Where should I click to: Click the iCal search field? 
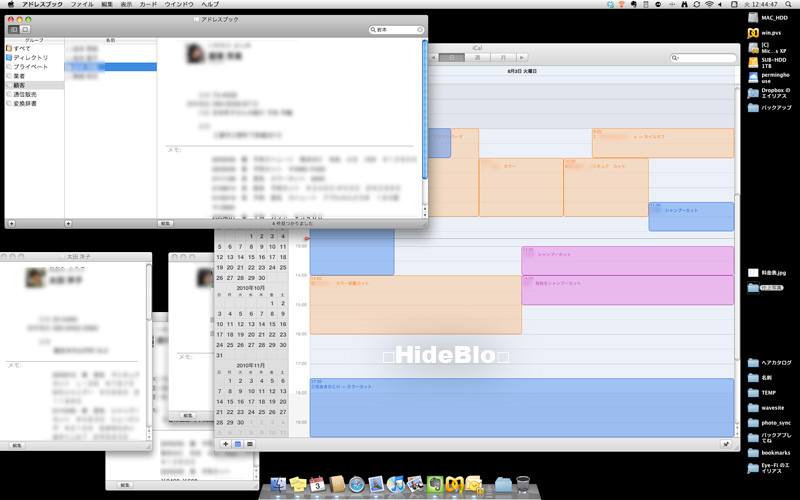coord(704,58)
